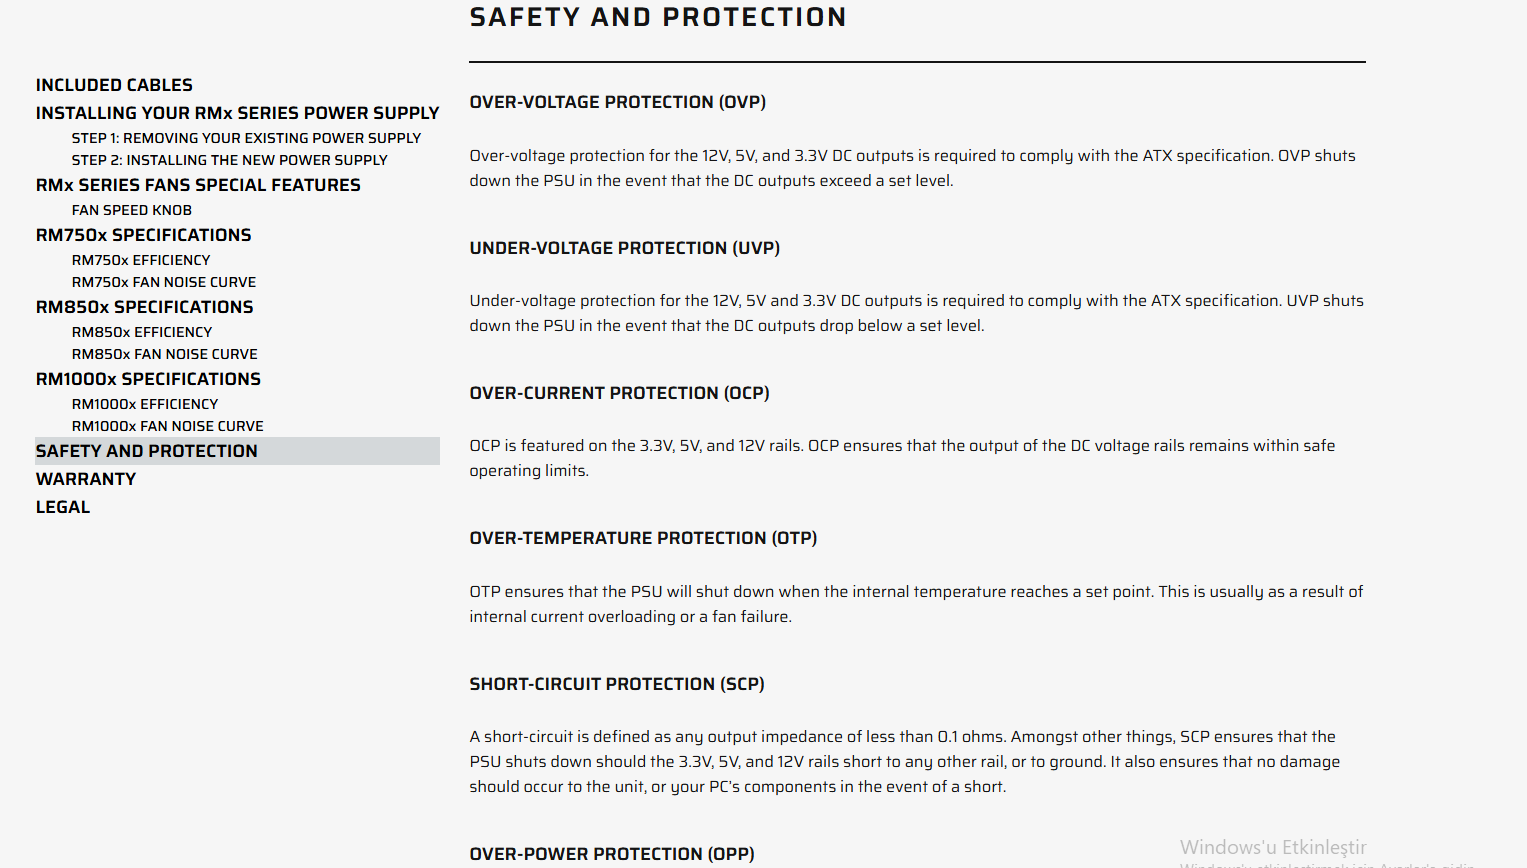The height and width of the screenshot is (868, 1527).
Task: Open the INCLUDED CABLES section
Action: pyautogui.click(x=114, y=86)
